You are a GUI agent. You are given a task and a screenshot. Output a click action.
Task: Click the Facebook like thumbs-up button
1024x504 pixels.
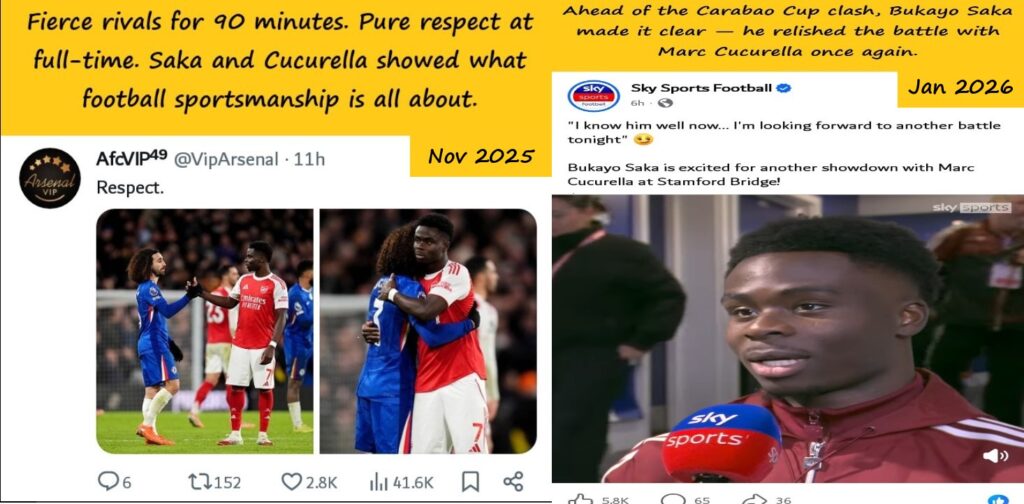579,499
